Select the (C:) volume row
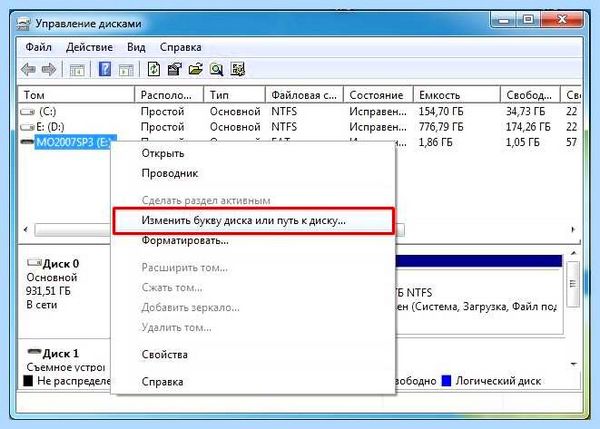The width and height of the screenshot is (600, 429). pos(300,112)
